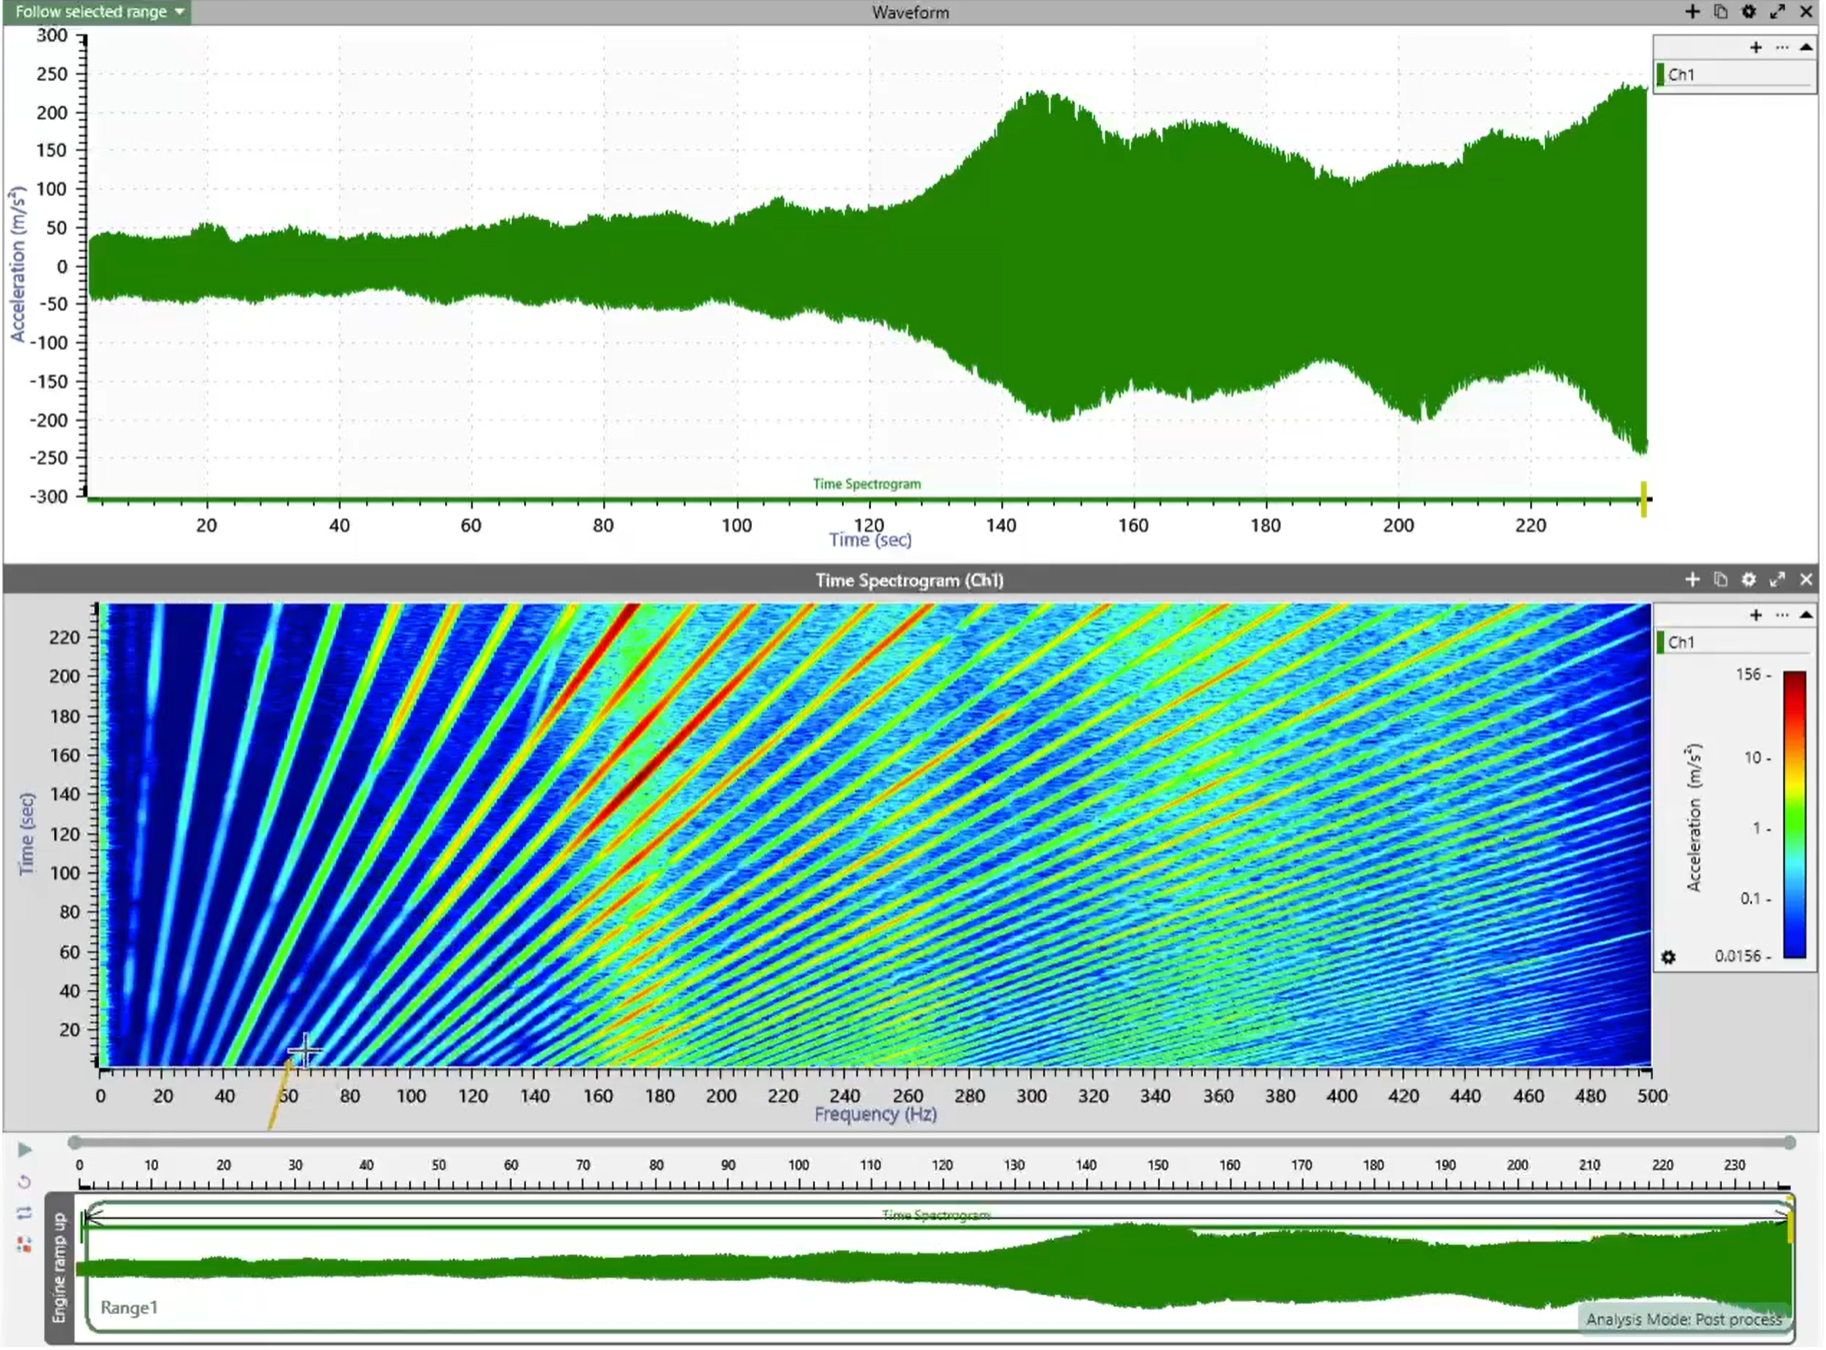Viewport: 1826px width, 1350px height.
Task: Play the recording
Action: 25,1151
